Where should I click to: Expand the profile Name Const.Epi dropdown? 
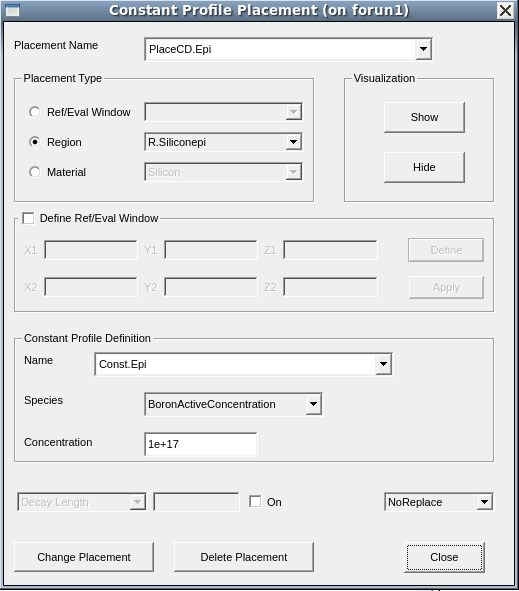pos(383,364)
